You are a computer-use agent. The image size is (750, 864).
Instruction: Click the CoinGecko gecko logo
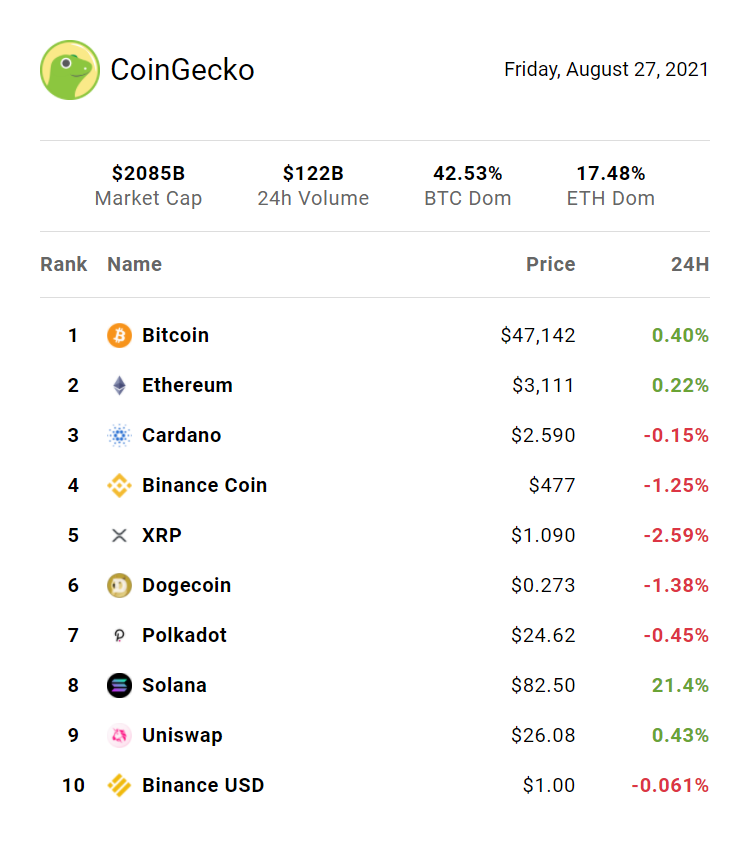(70, 70)
